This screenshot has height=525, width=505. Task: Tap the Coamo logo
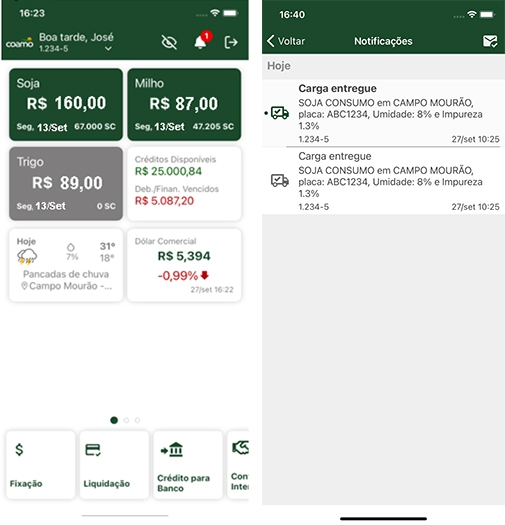(x=19, y=43)
